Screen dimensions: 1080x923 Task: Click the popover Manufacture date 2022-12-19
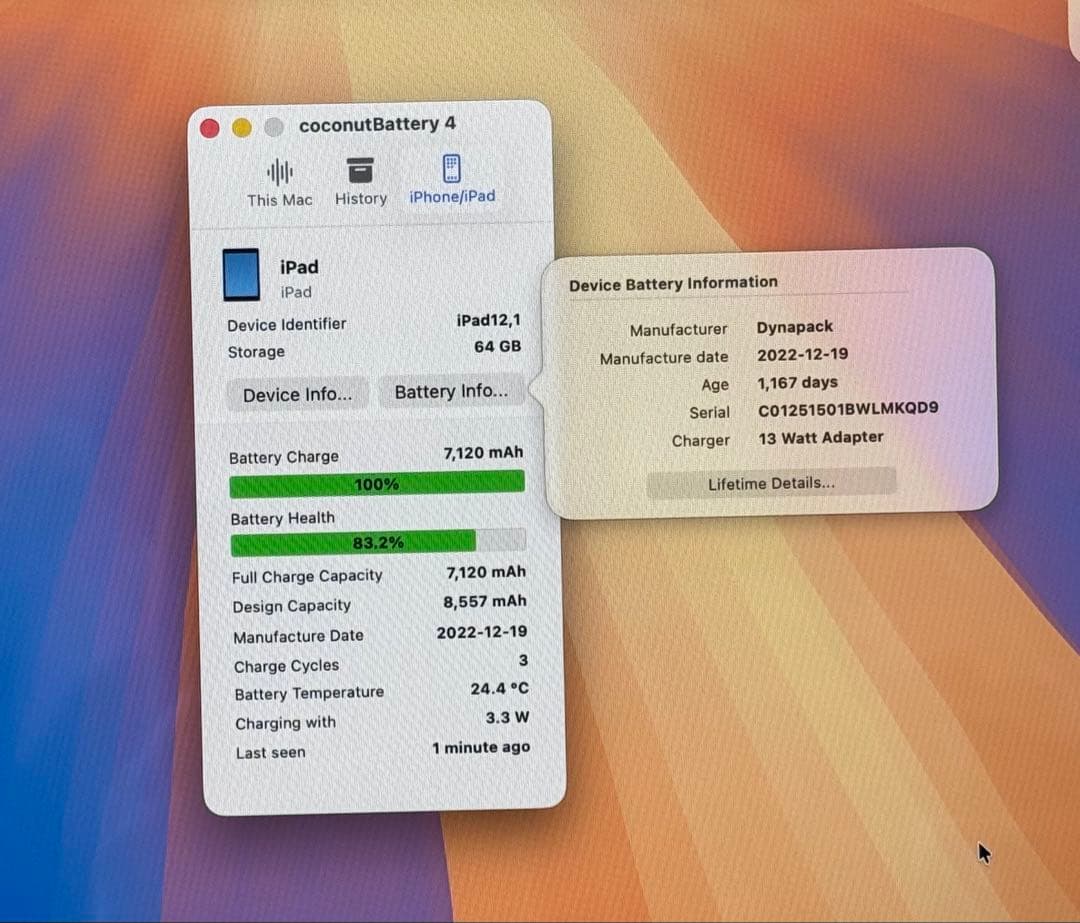pos(802,355)
